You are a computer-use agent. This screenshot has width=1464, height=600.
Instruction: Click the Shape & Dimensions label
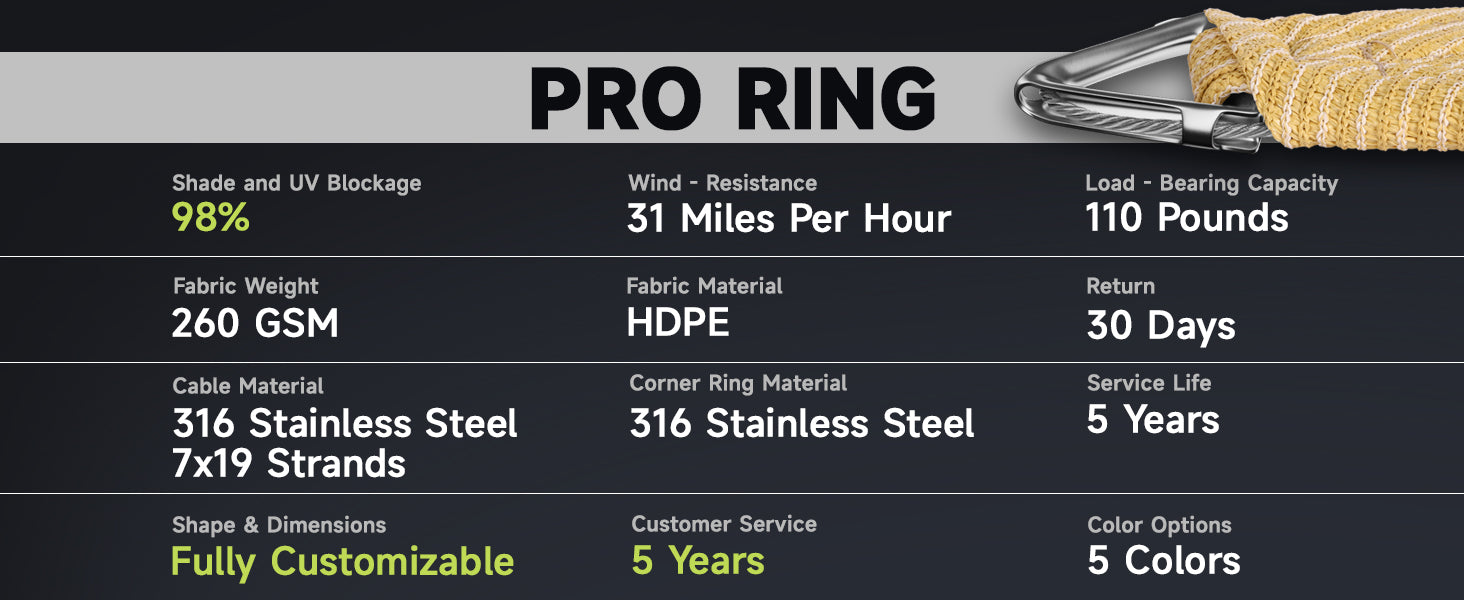pos(279,525)
